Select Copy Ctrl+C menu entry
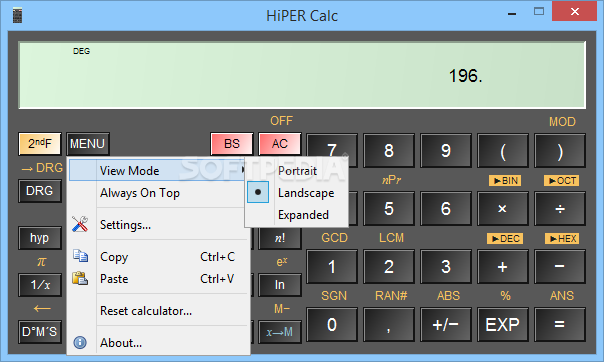The width and height of the screenshot is (604, 362). pyautogui.click(x=158, y=256)
